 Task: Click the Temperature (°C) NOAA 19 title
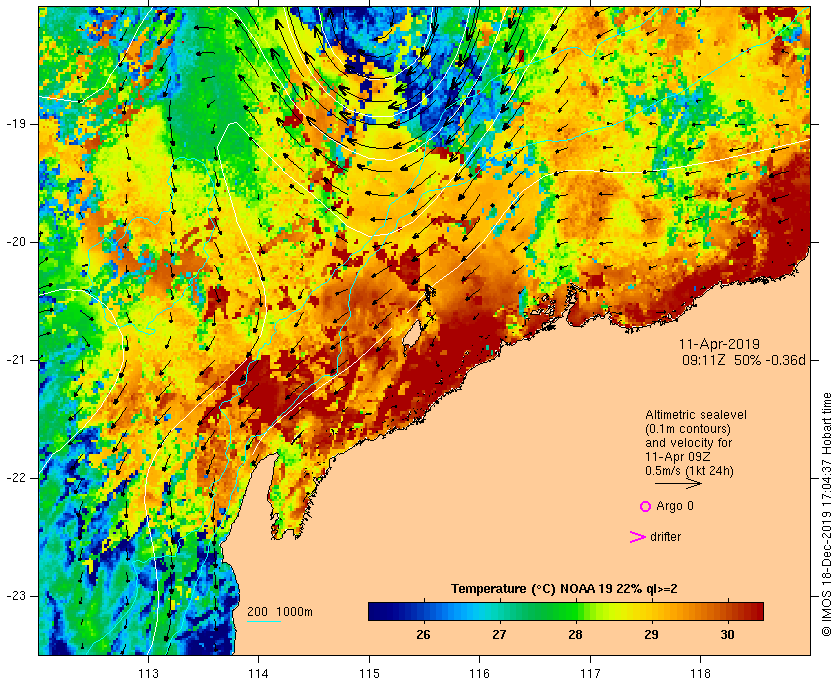coord(564,589)
